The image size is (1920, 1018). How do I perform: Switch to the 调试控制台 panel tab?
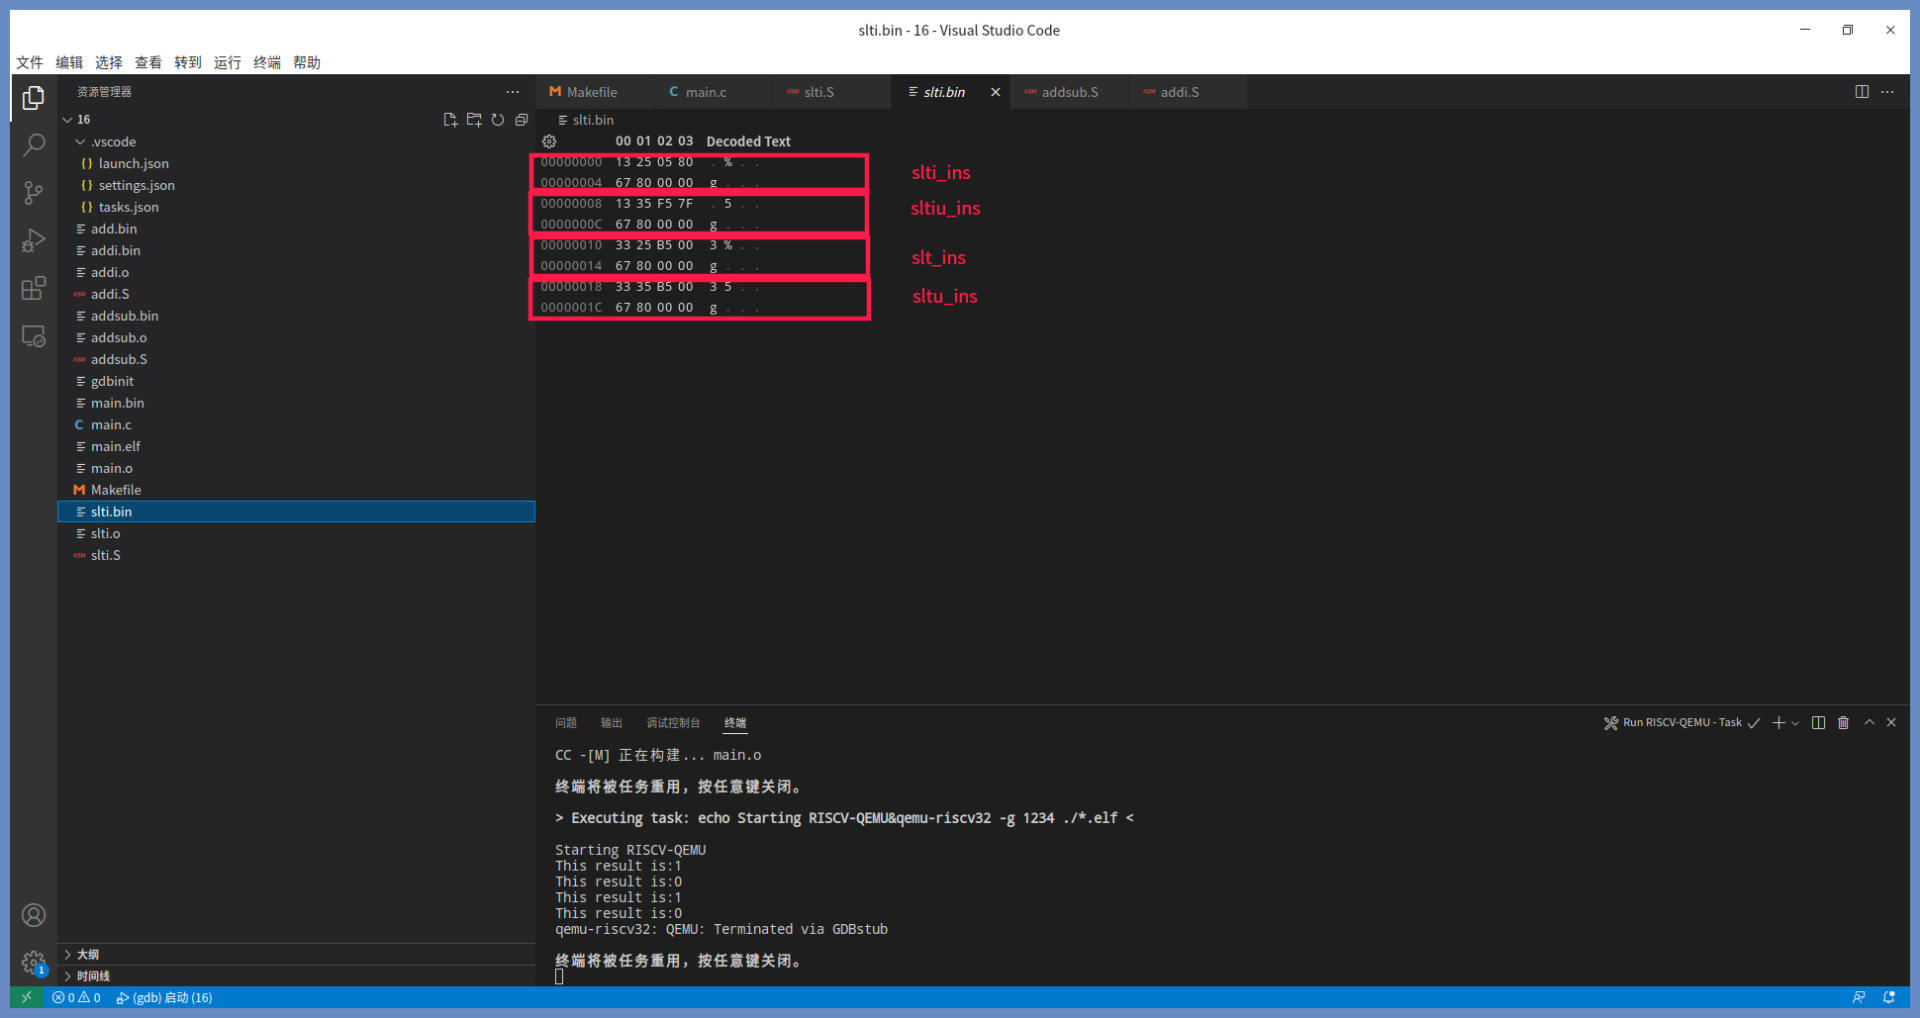click(x=672, y=723)
